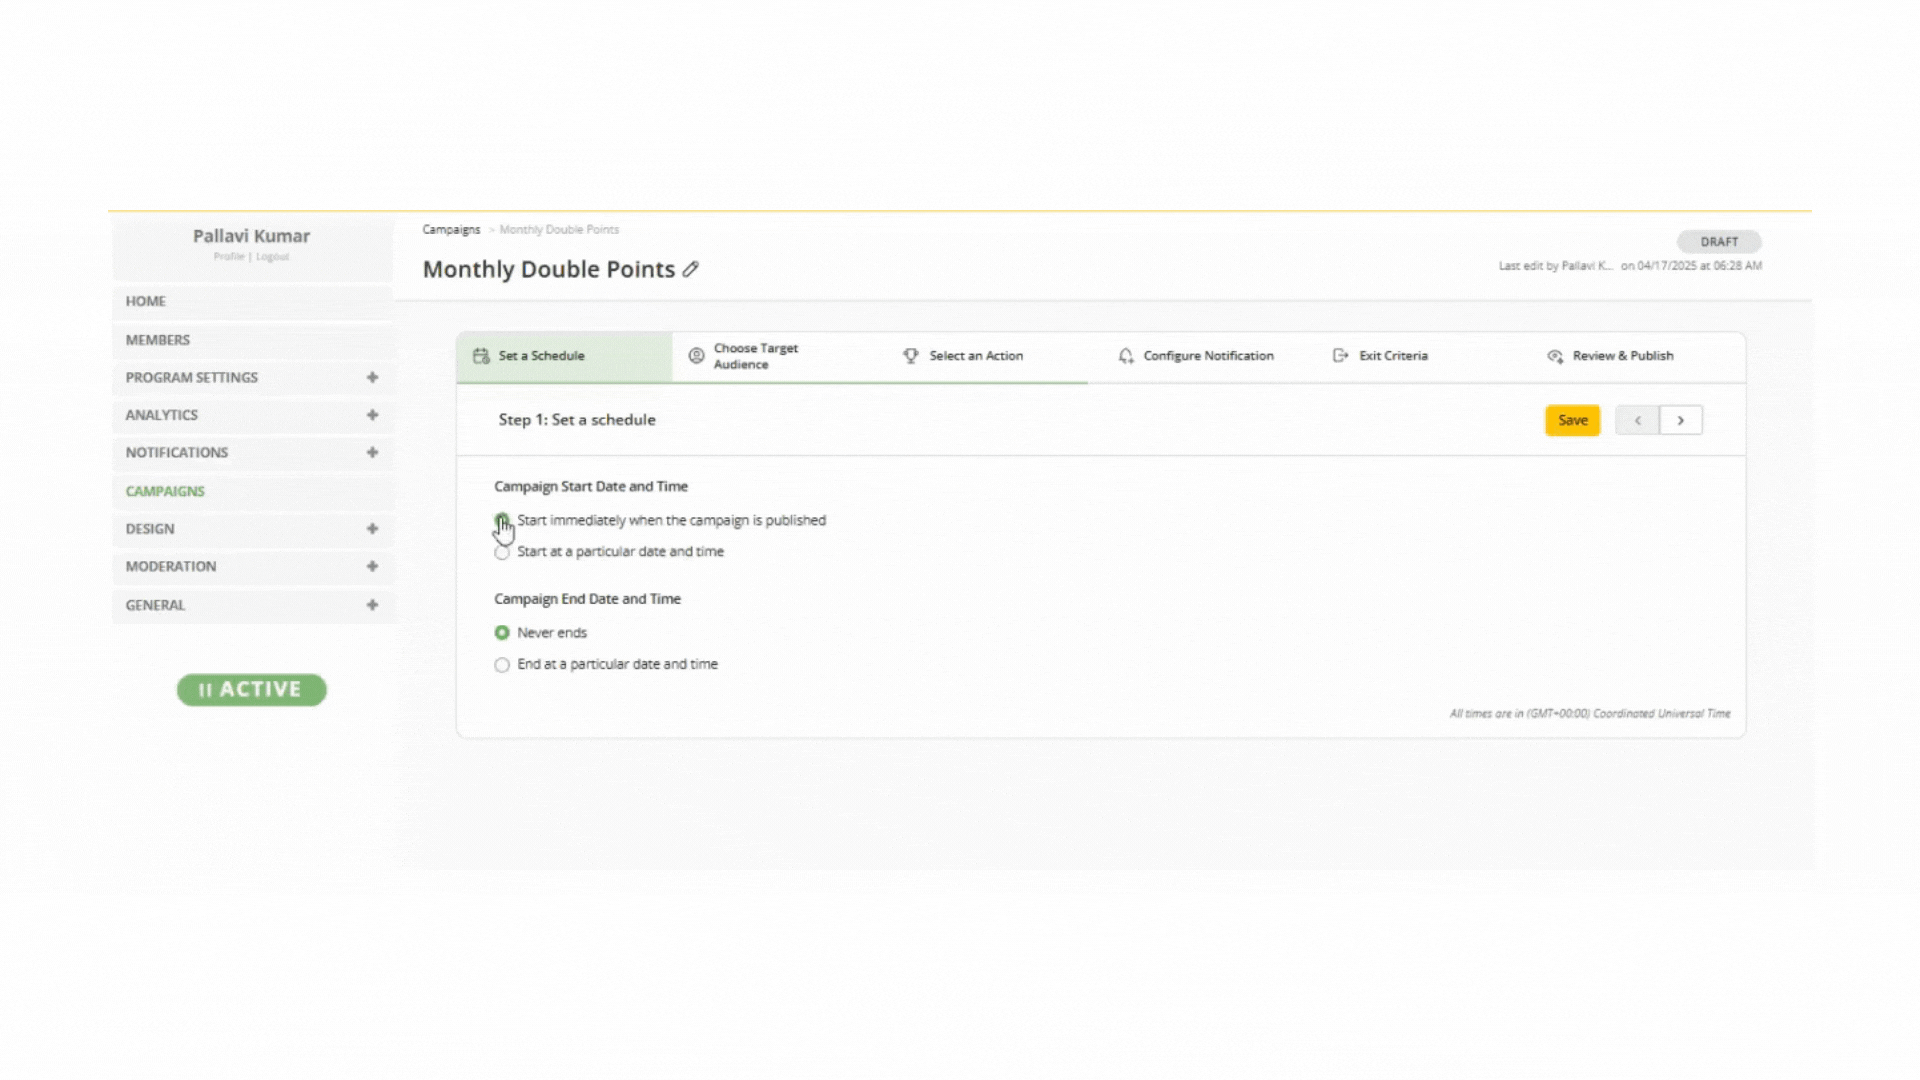1920x1080 pixels.
Task: Go to next step with right arrow
Action: click(1680, 420)
